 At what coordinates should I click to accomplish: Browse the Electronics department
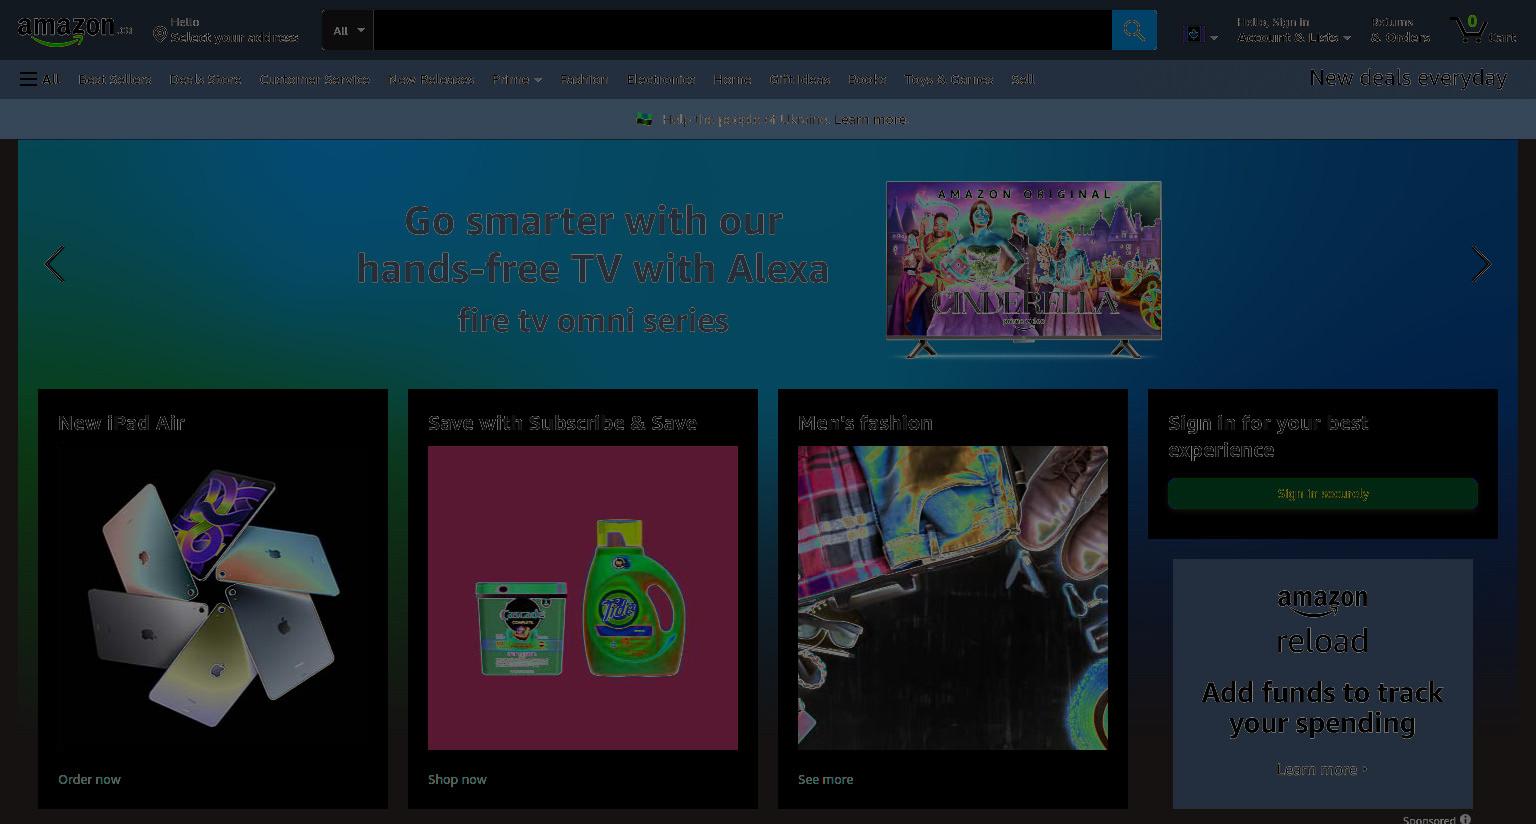click(661, 79)
